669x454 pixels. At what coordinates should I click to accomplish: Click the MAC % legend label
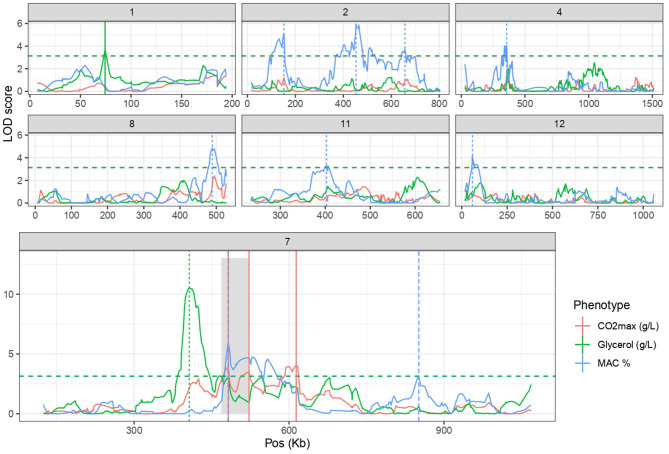[x=614, y=363]
